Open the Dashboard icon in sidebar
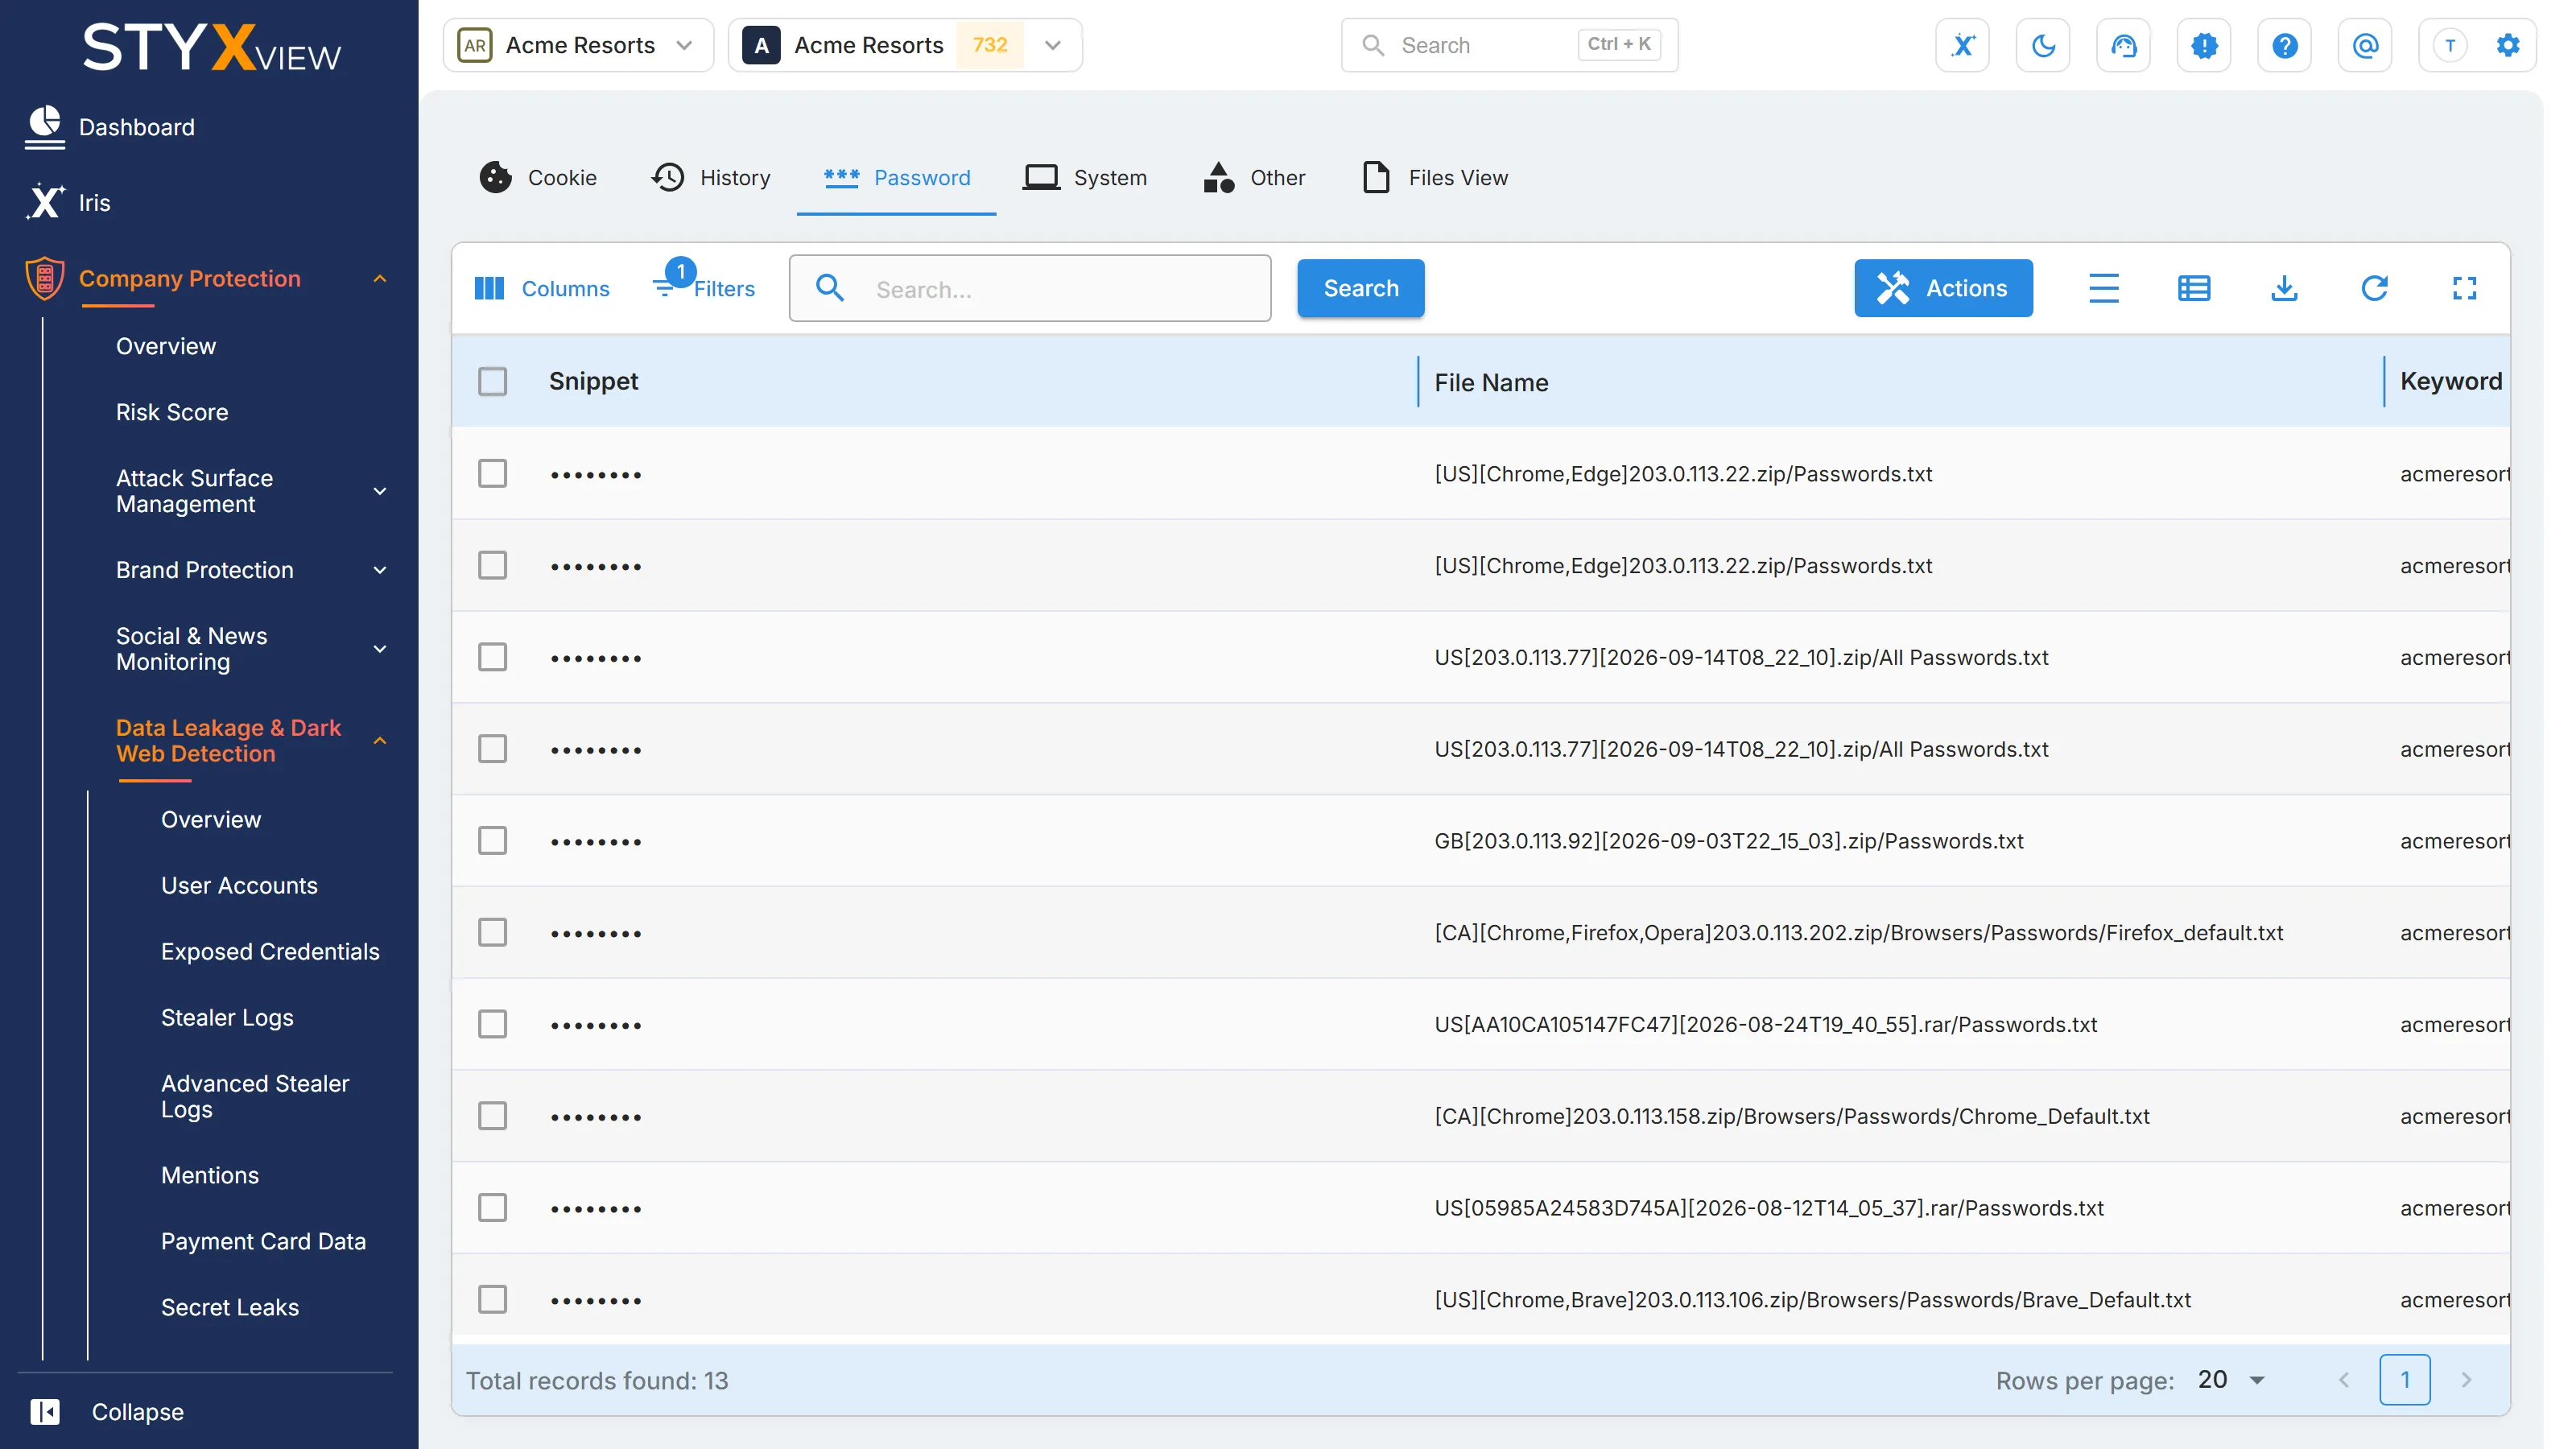Viewport: 2576px width, 1449px height. tap(45, 127)
